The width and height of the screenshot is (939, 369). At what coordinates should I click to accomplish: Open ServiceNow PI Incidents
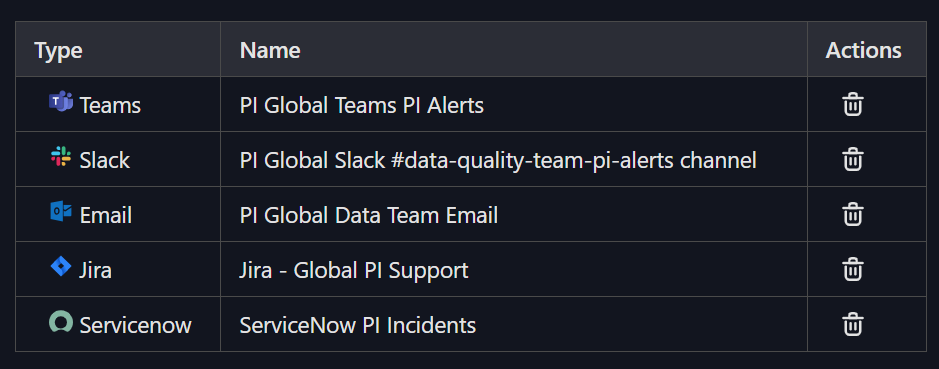tap(358, 326)
